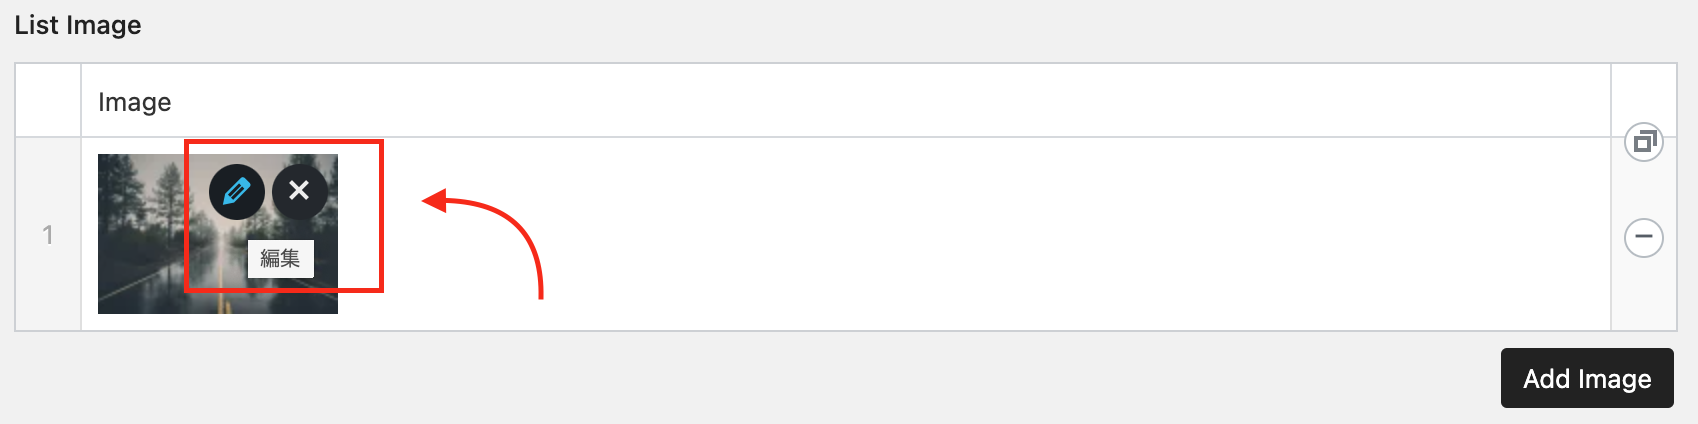Click the gray area left of Add Image
Viewport: 1698px width, 424px height.
tap(900, 378)
